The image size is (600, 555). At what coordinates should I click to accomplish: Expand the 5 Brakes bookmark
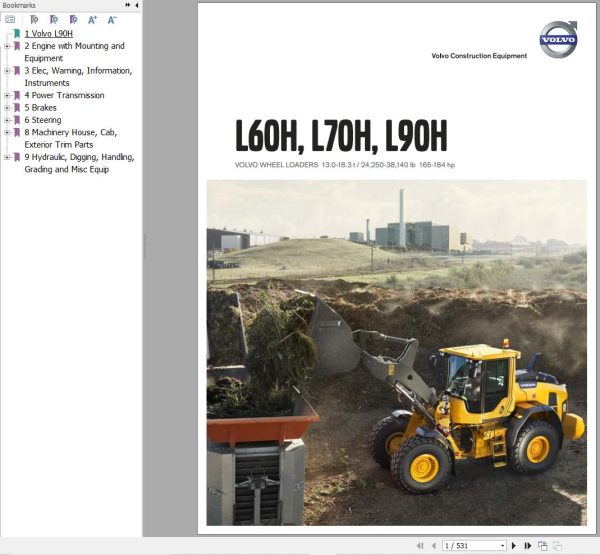click(x=7, y=108)
